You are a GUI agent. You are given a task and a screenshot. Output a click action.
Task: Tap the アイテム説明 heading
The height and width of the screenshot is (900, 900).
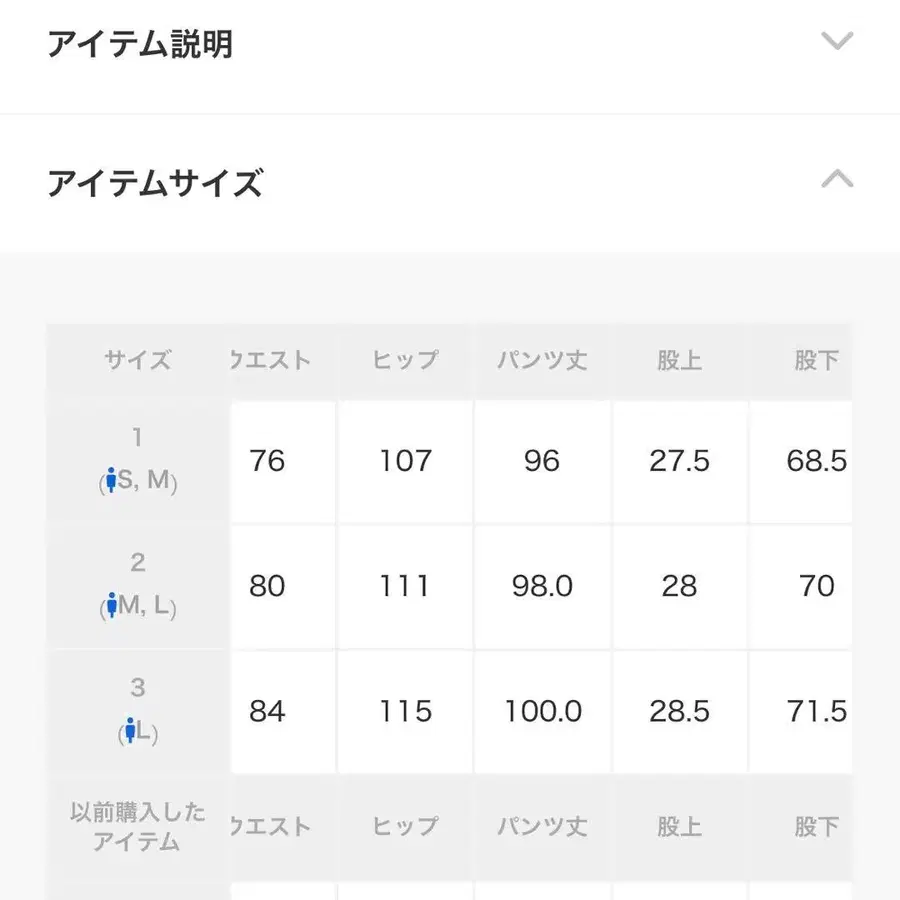coord(140,44)
